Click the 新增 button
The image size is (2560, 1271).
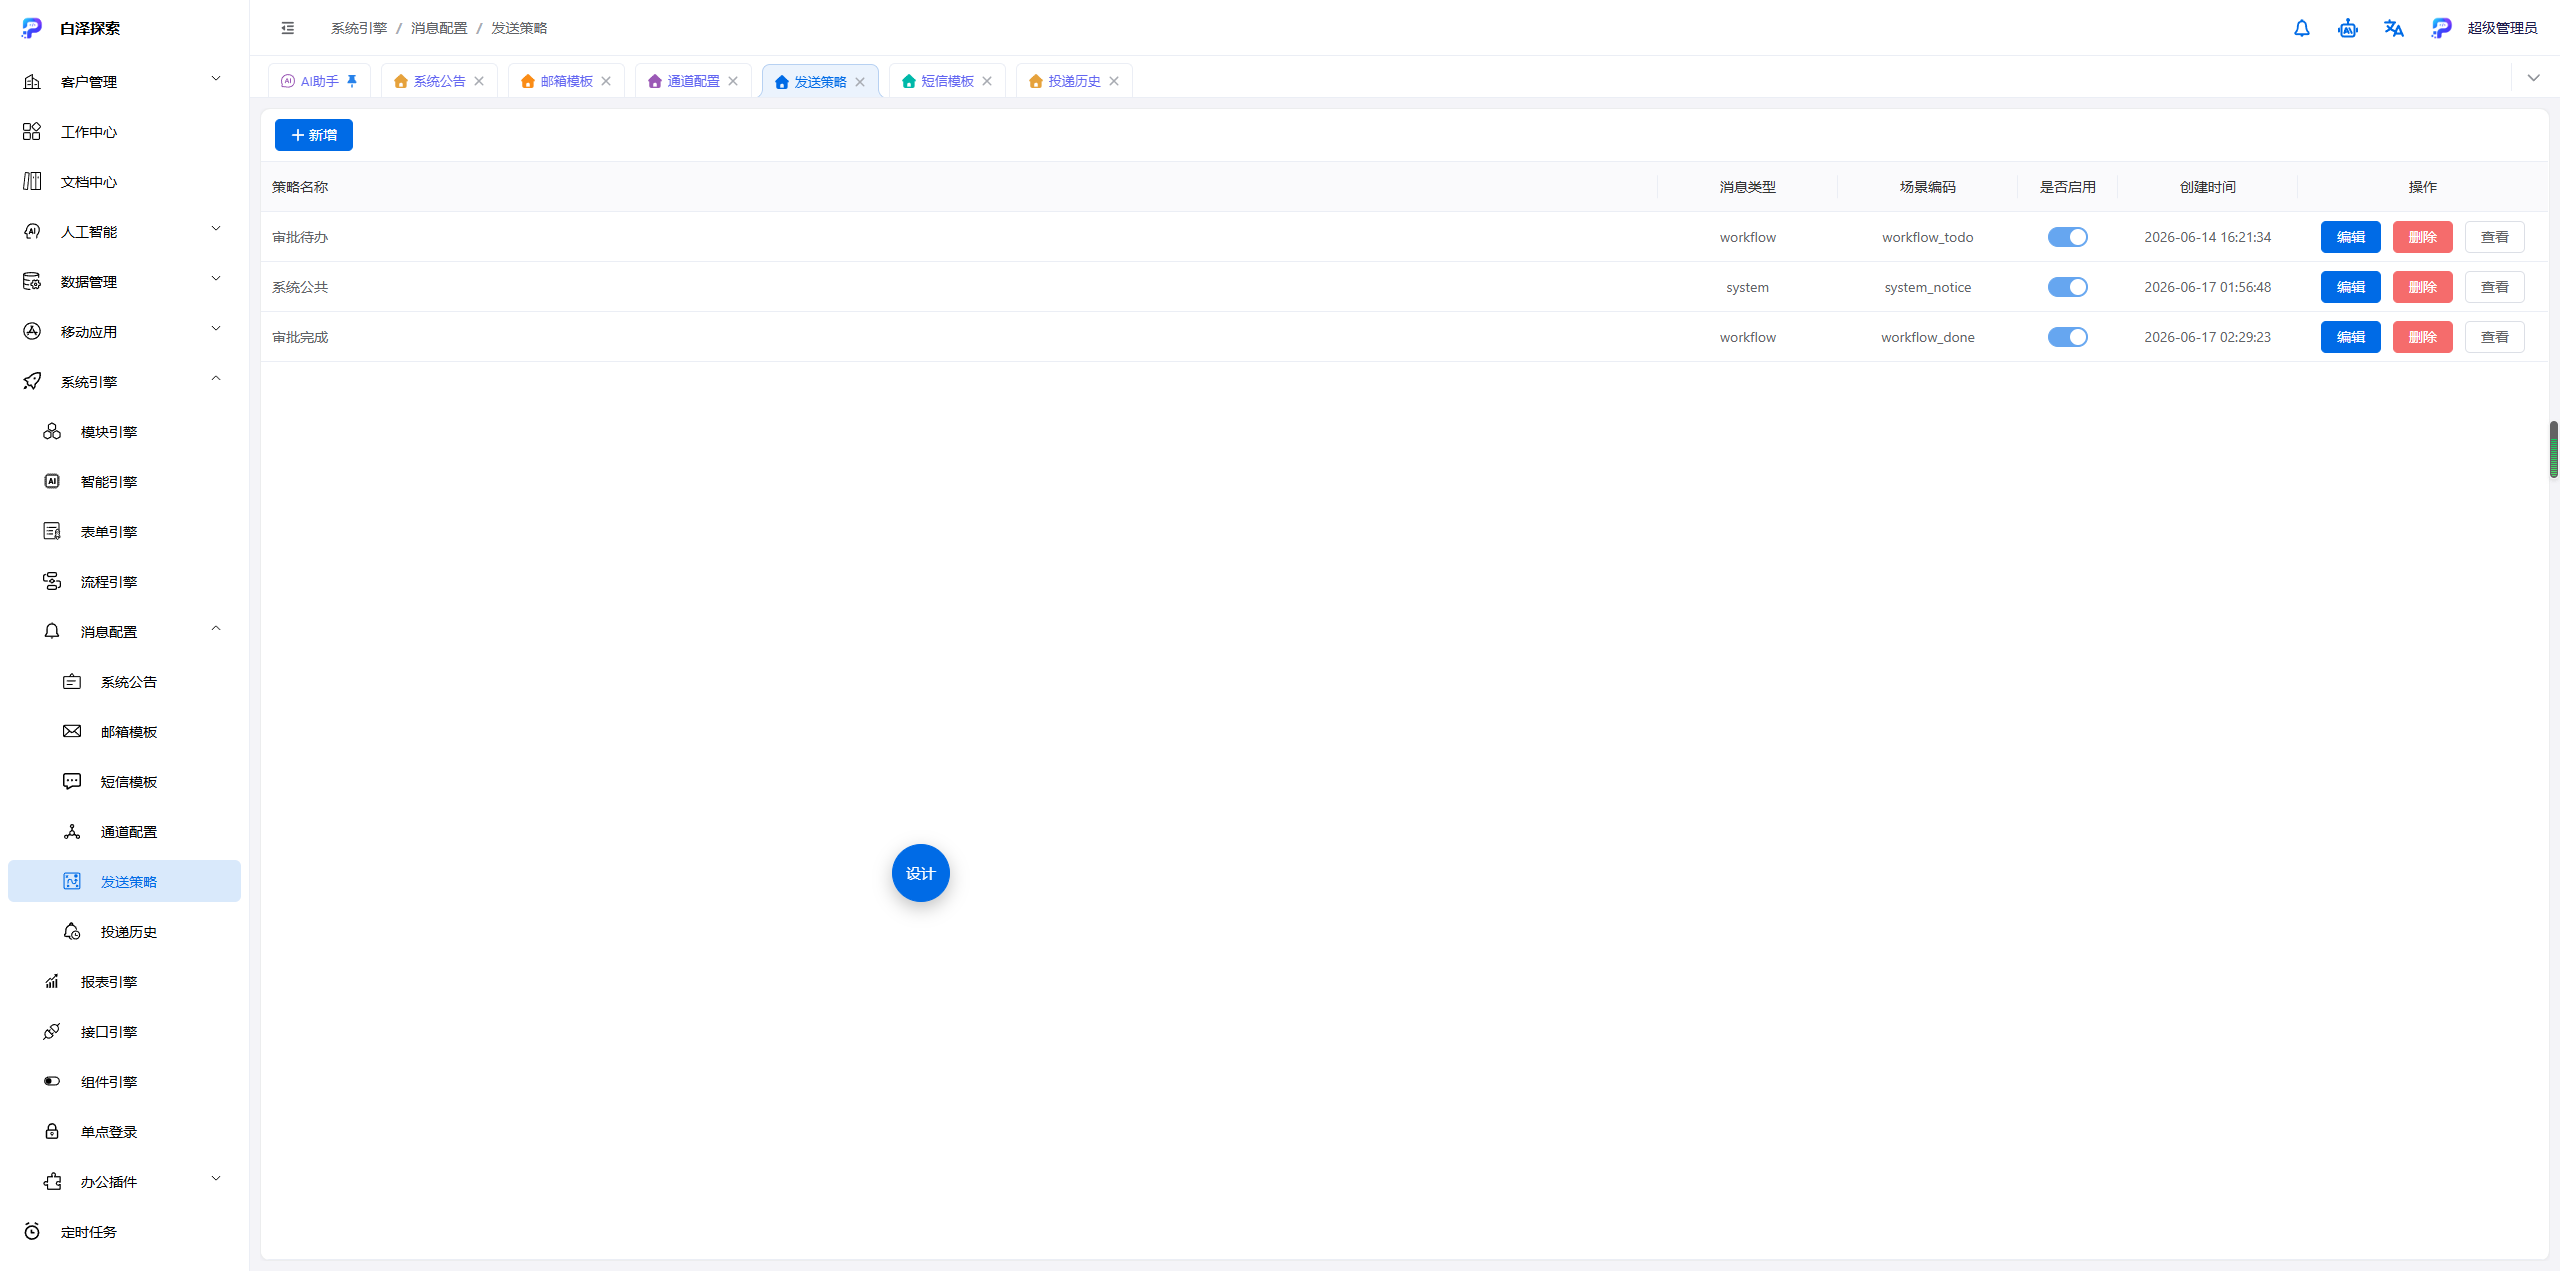pyautogui.click(x=314, y=135)
